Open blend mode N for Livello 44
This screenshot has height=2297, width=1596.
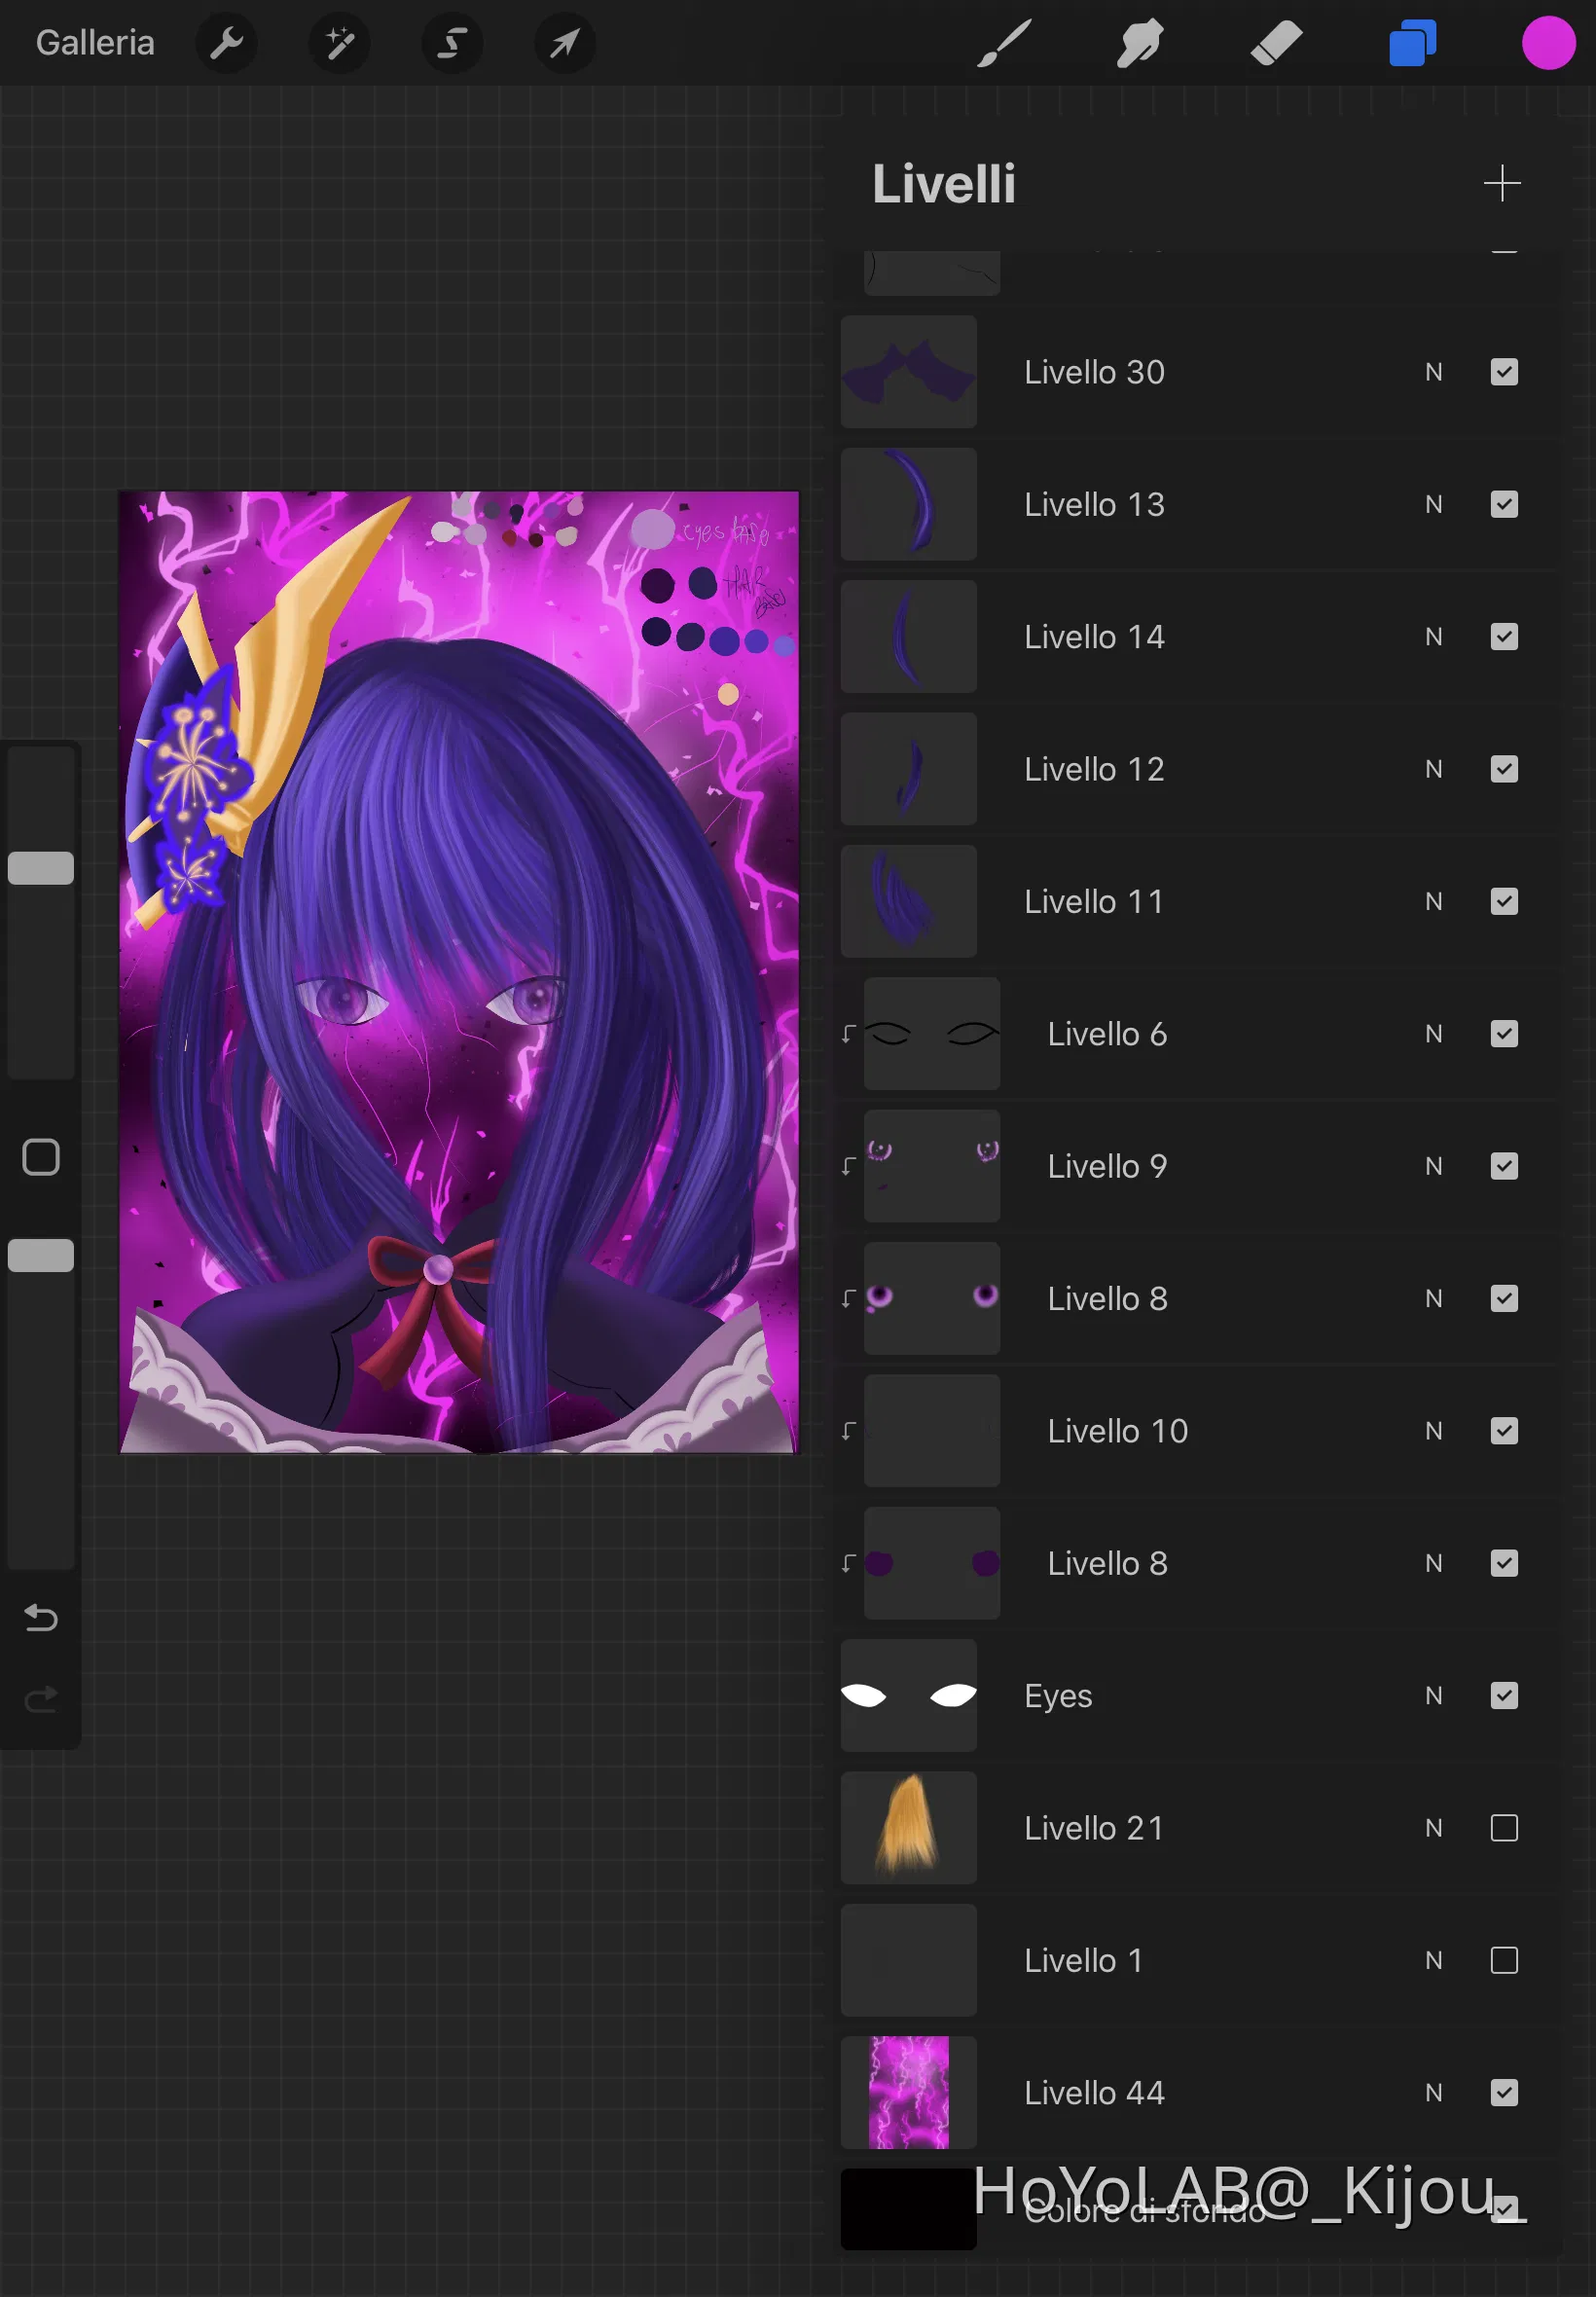click(x=1433, y=2093)
